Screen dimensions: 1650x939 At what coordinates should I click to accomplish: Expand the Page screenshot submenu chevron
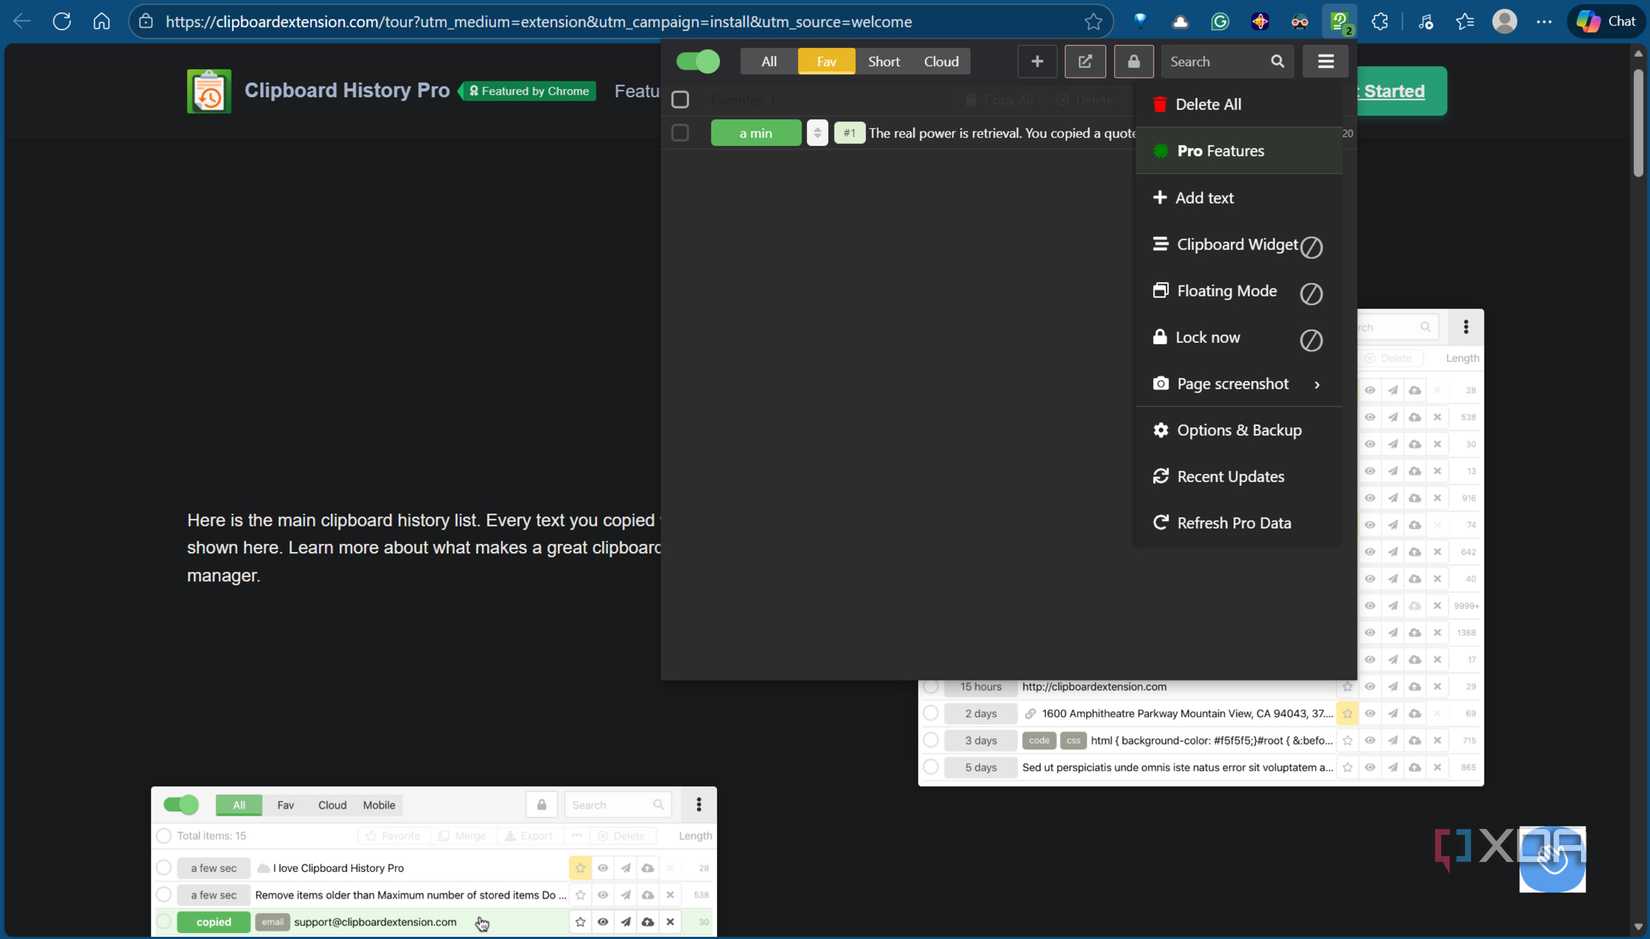tap(1316, 384)
